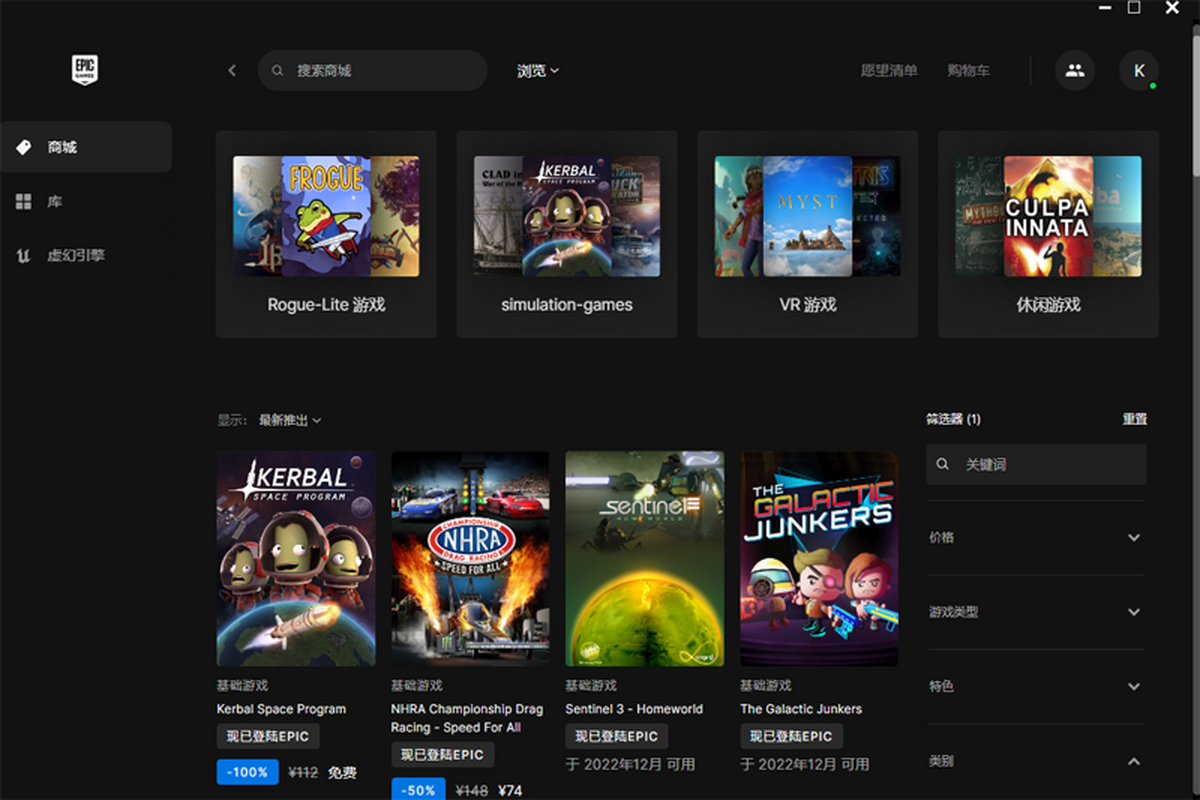
Task: Open the 虚幻引擎 Unreal Engine icon
Action: tap(24, 256)
